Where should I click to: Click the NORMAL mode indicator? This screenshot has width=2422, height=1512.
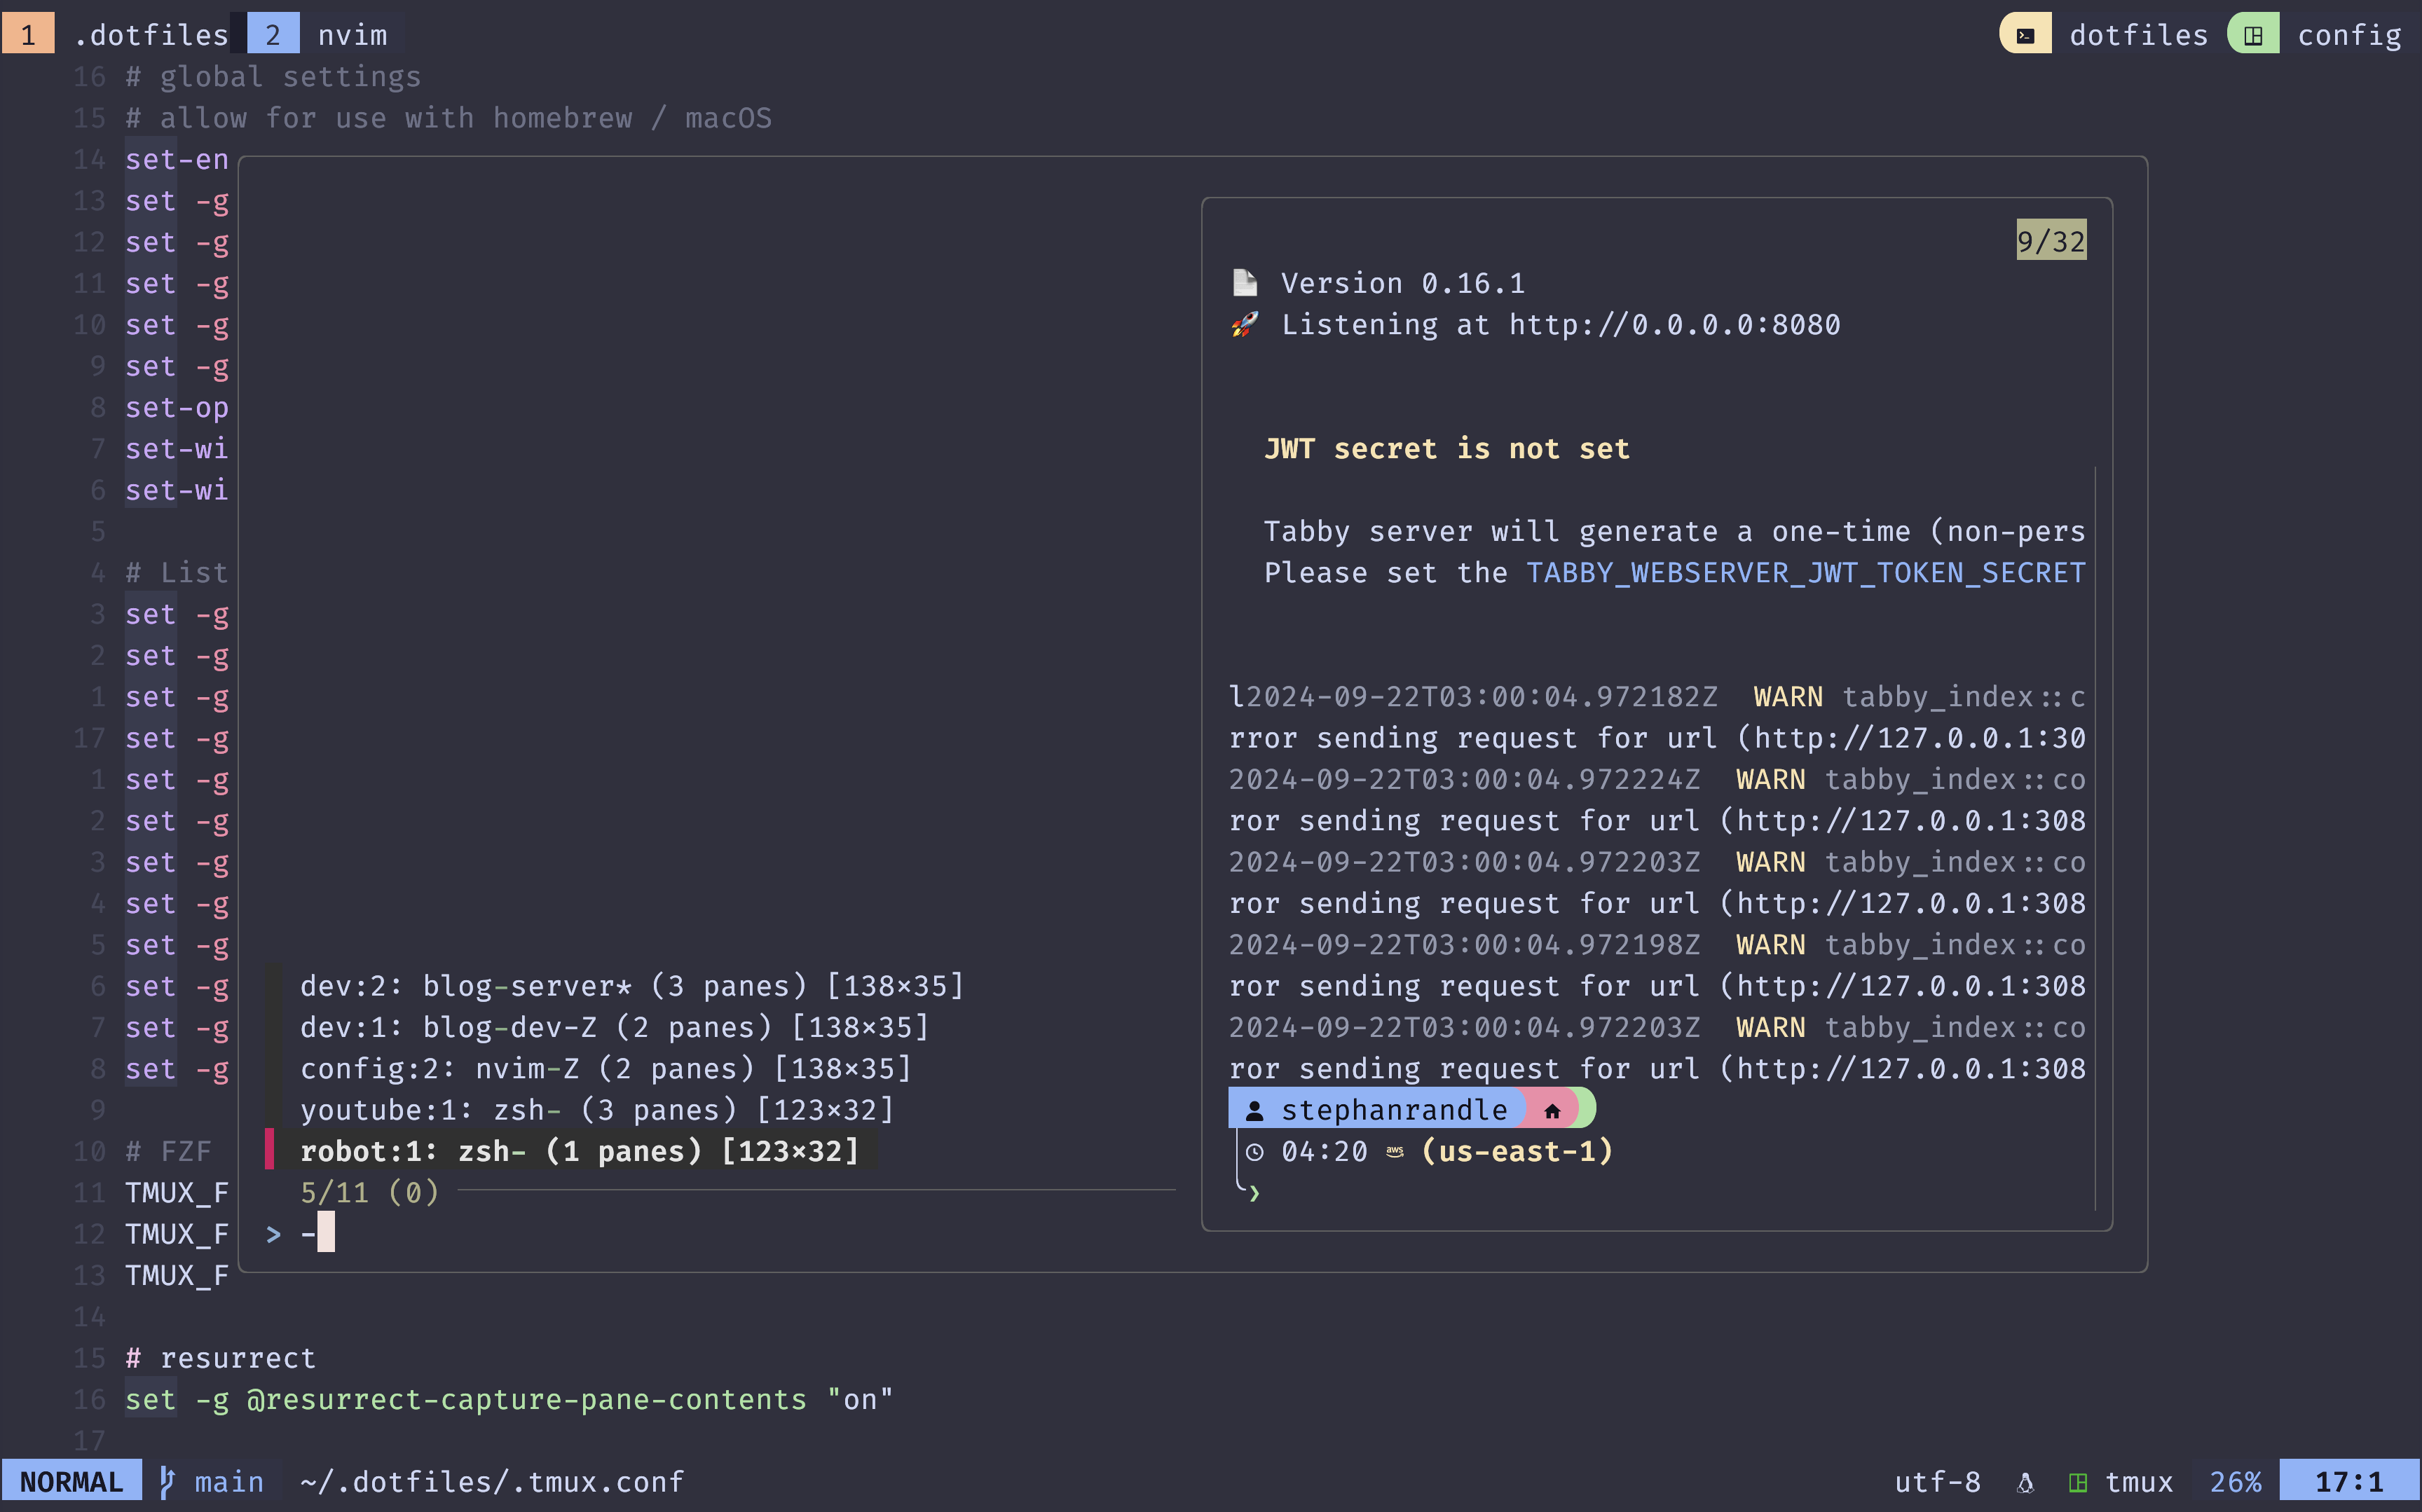(71, 1482)
